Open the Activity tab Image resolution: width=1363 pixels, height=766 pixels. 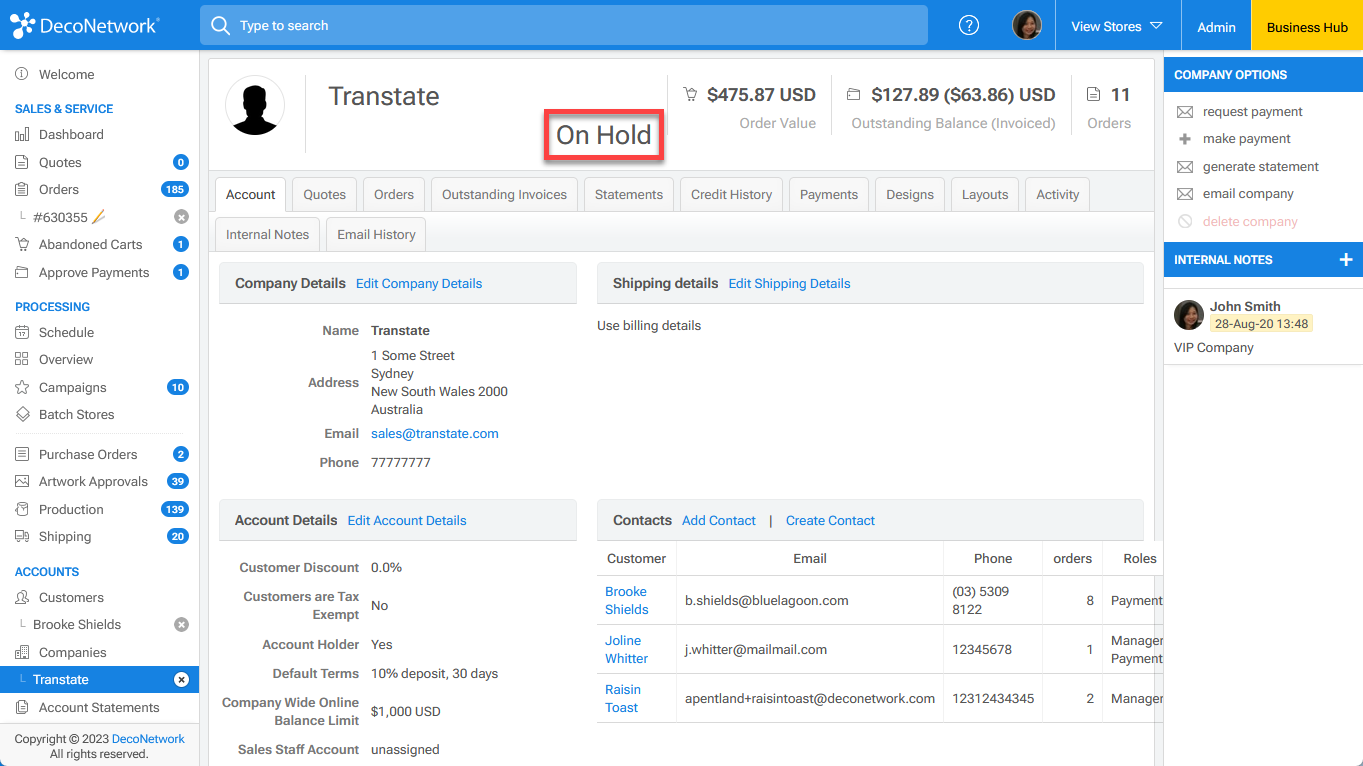[1058, 195]
